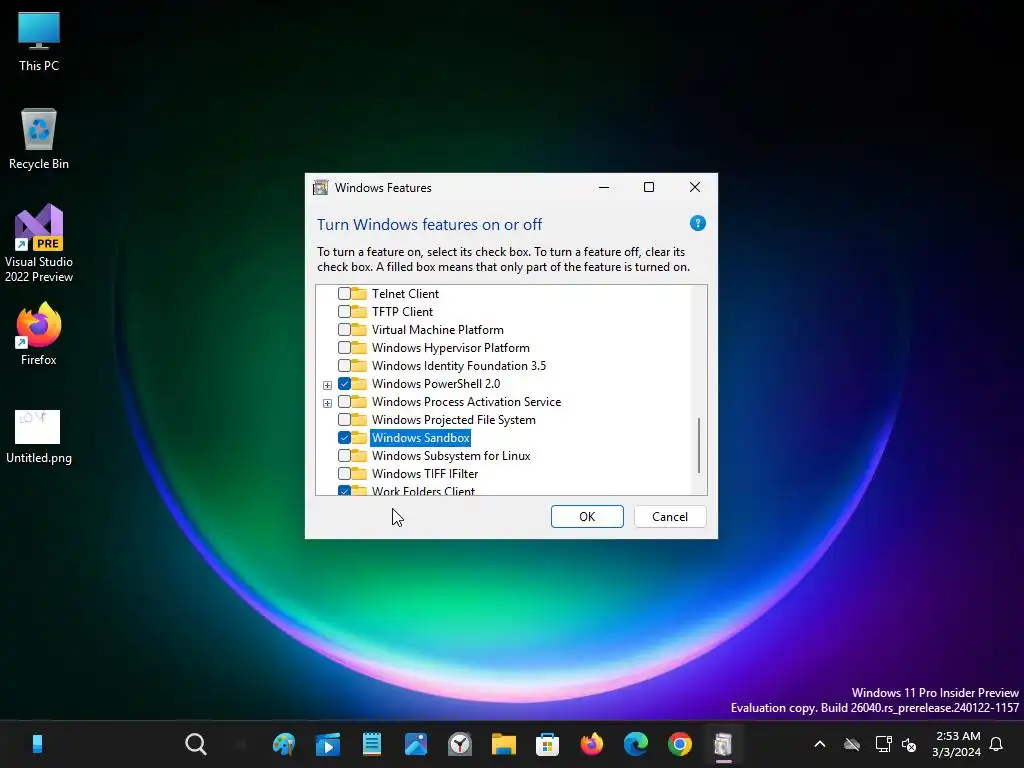The height and width of the screenshot is (768, 1024).
Task: Click OK in Windows Features
Action: (587, 517)
